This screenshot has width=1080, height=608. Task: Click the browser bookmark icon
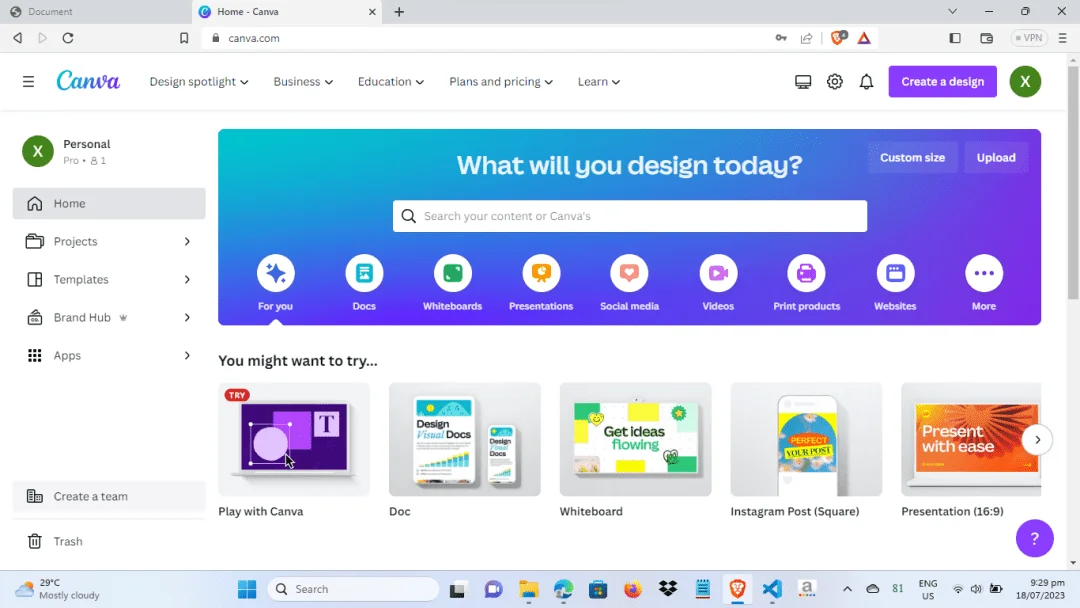click(x=184, y=38)
